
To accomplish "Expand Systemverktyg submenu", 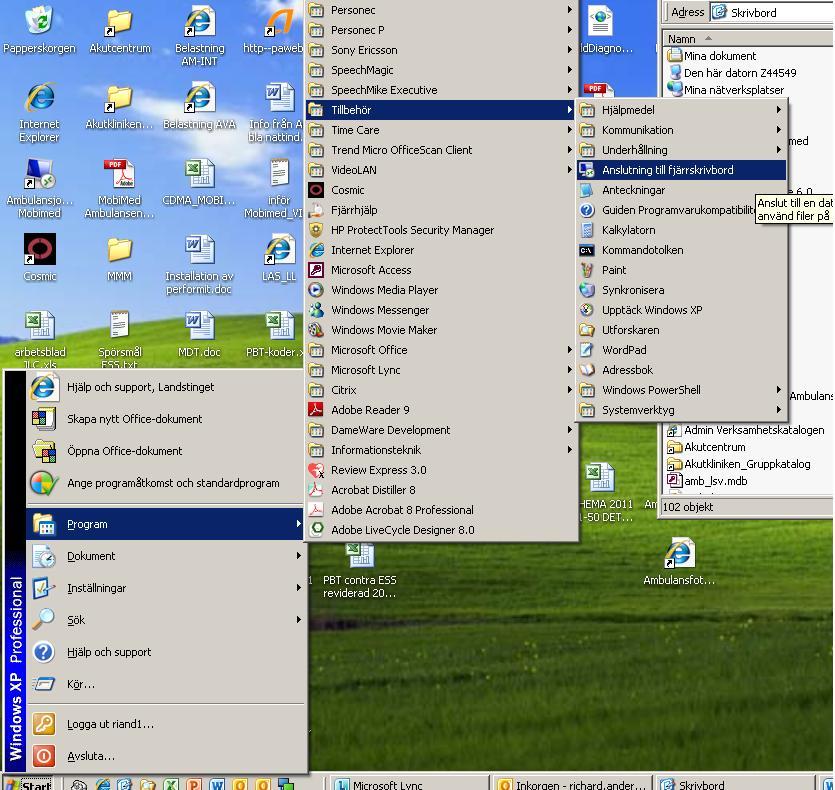I will pos(681,410).
